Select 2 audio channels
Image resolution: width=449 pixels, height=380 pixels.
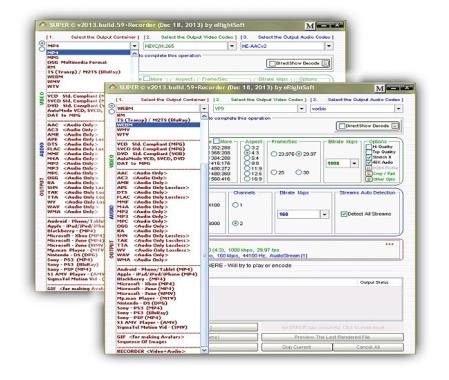235,223
